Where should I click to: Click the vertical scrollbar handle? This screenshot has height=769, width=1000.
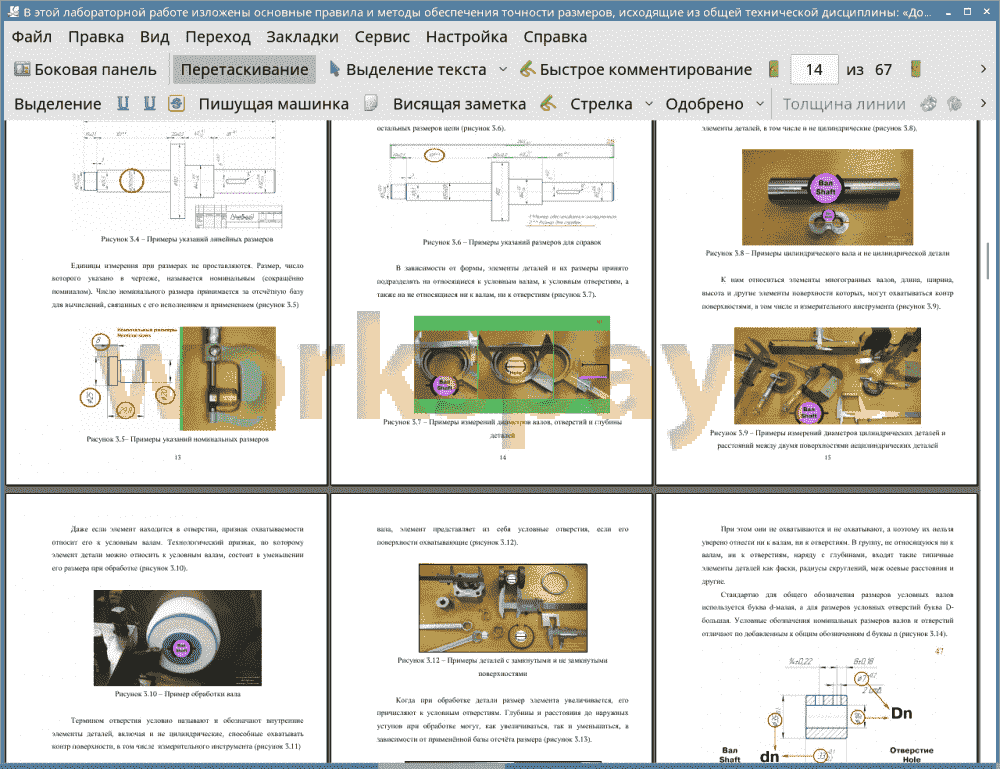pos(988,260)
